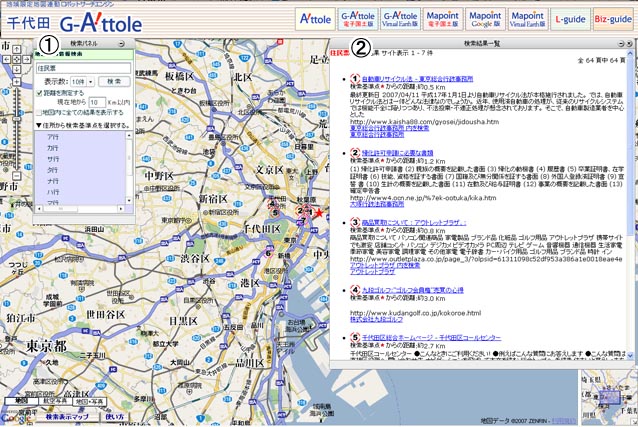Screen dimensions: 638x427
Task: Pan the map up with the arrow
Action: (16, 50)
